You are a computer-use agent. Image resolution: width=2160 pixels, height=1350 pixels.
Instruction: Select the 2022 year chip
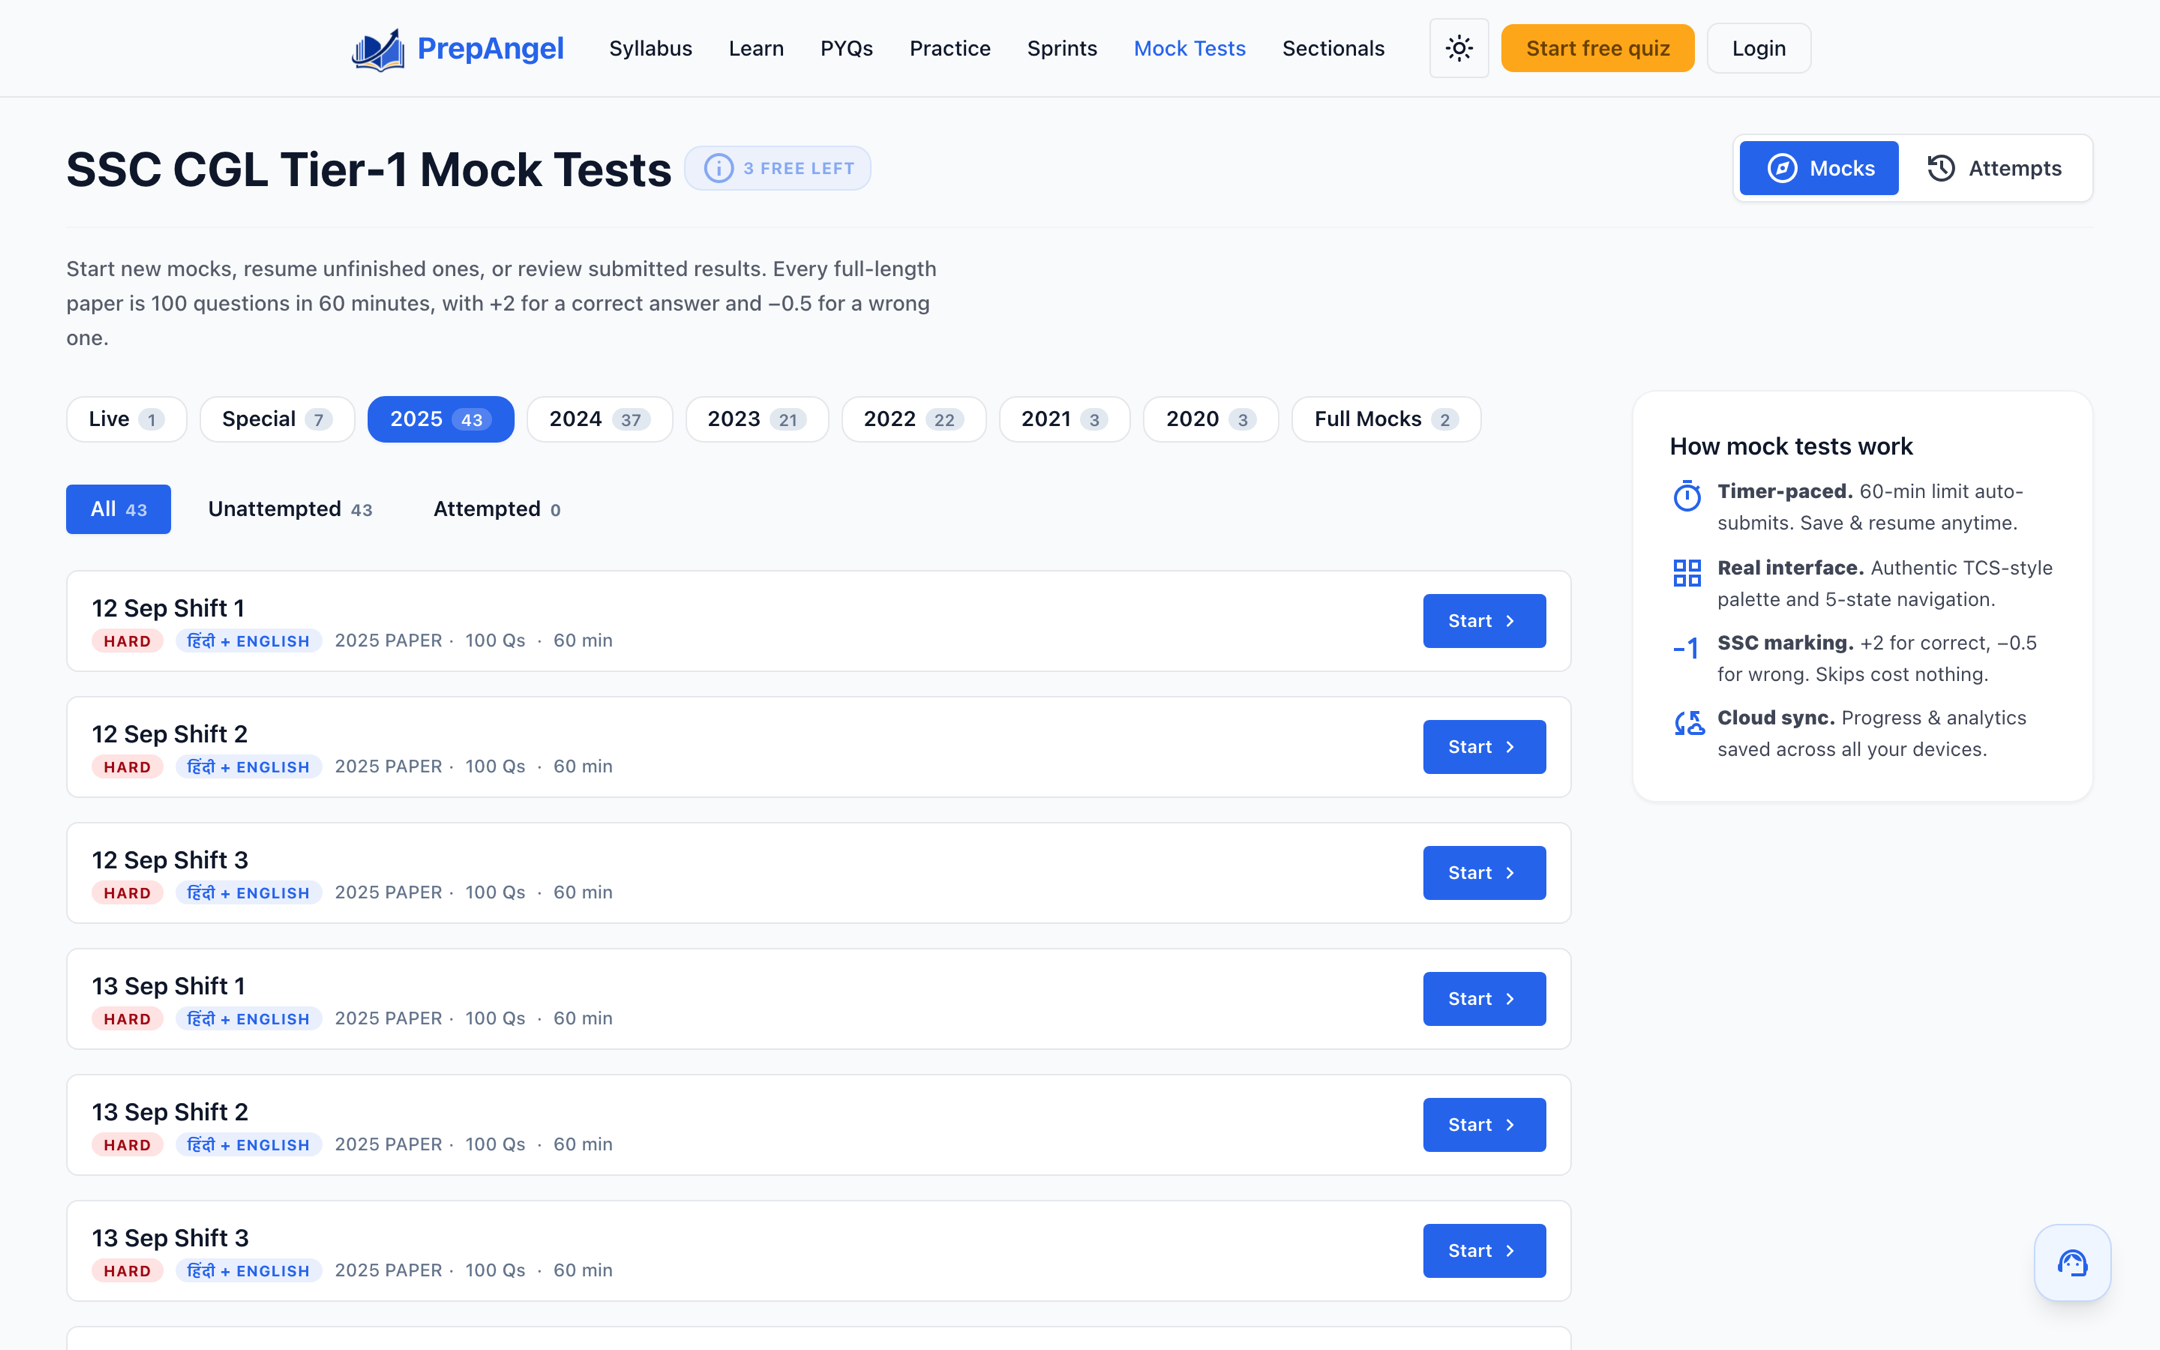coord(914,419)
